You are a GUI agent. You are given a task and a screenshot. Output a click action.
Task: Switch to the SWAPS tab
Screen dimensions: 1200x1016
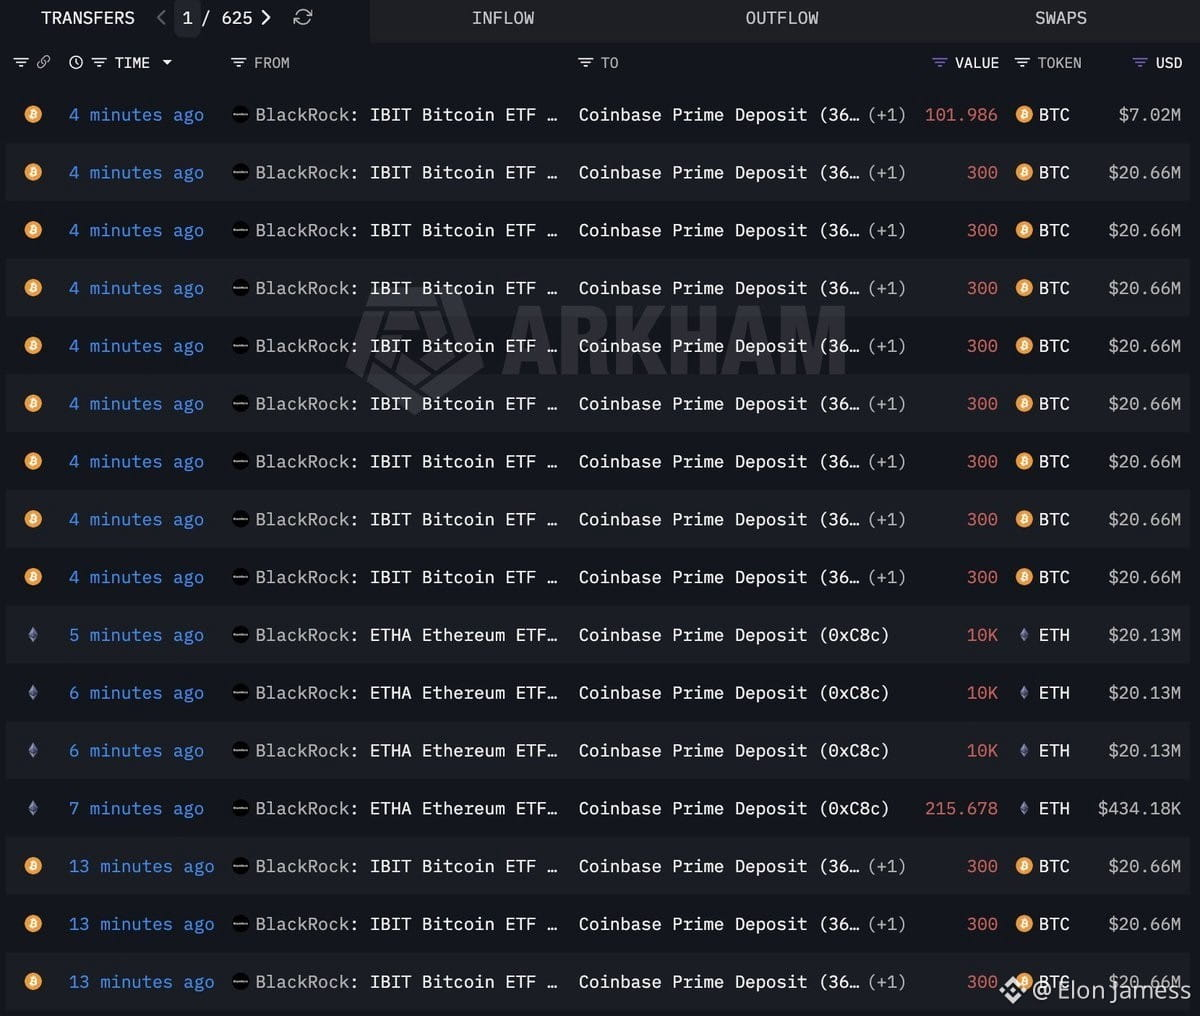(1061, 18)
